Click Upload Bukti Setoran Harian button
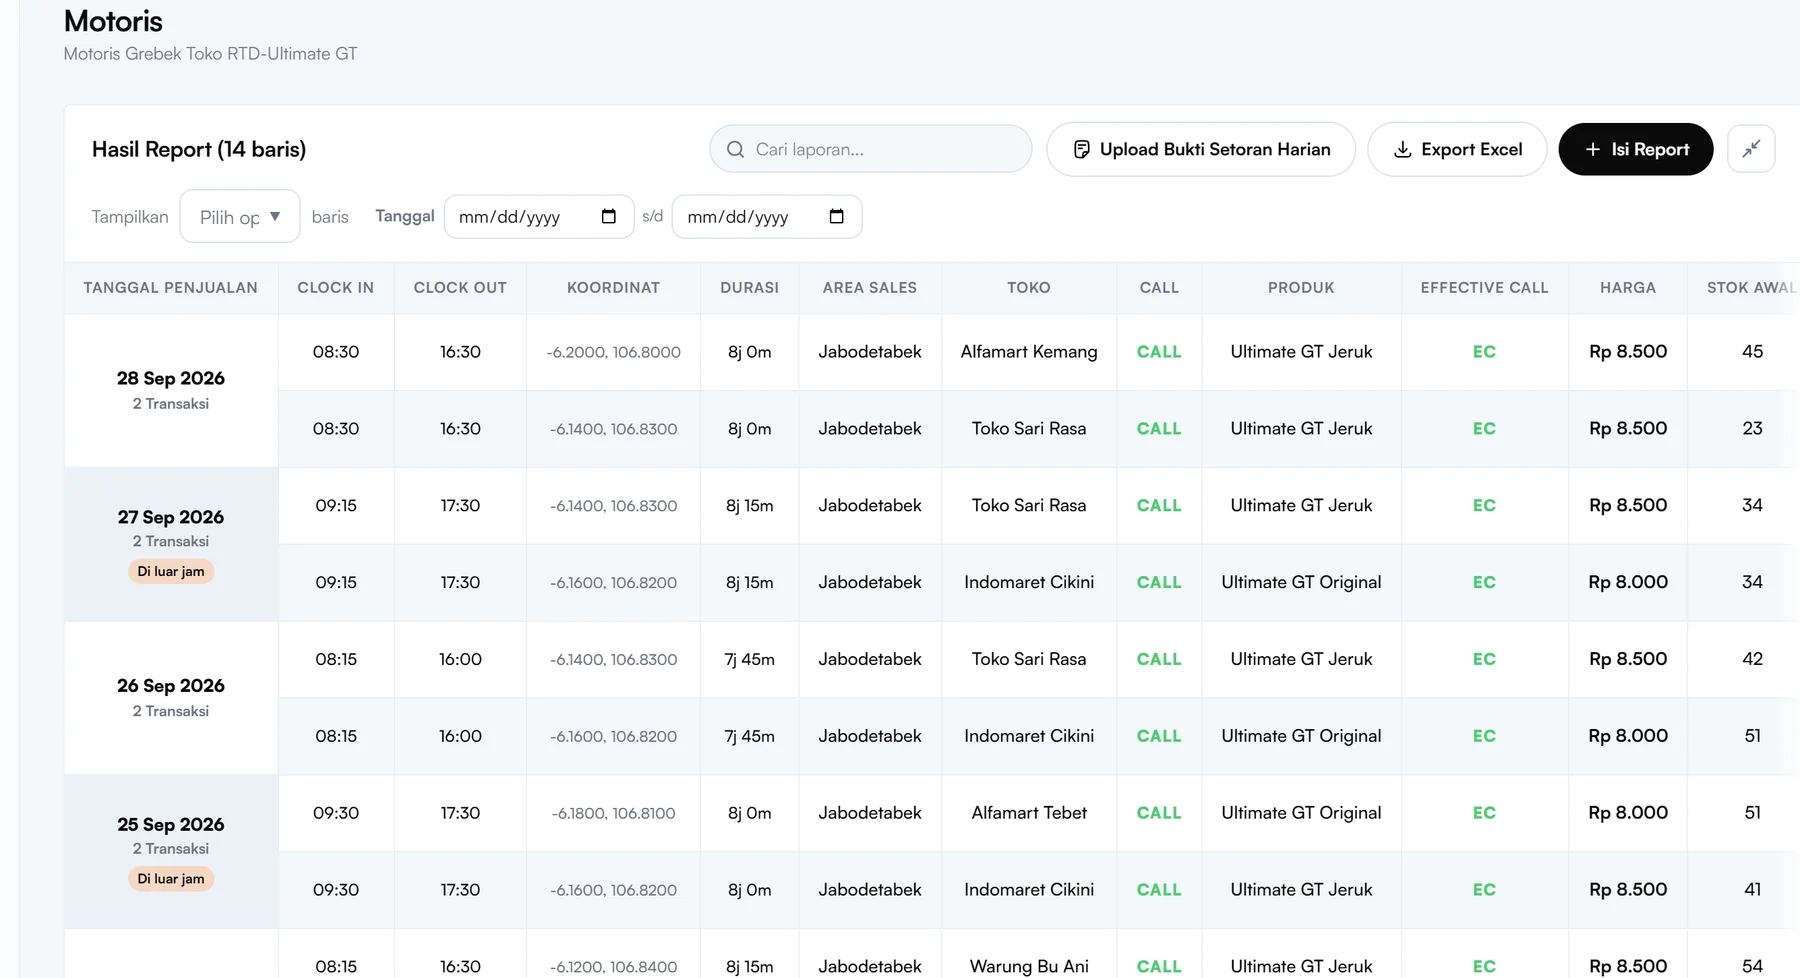Screen dimensions: 1800x978 (x=1201, y=149)
